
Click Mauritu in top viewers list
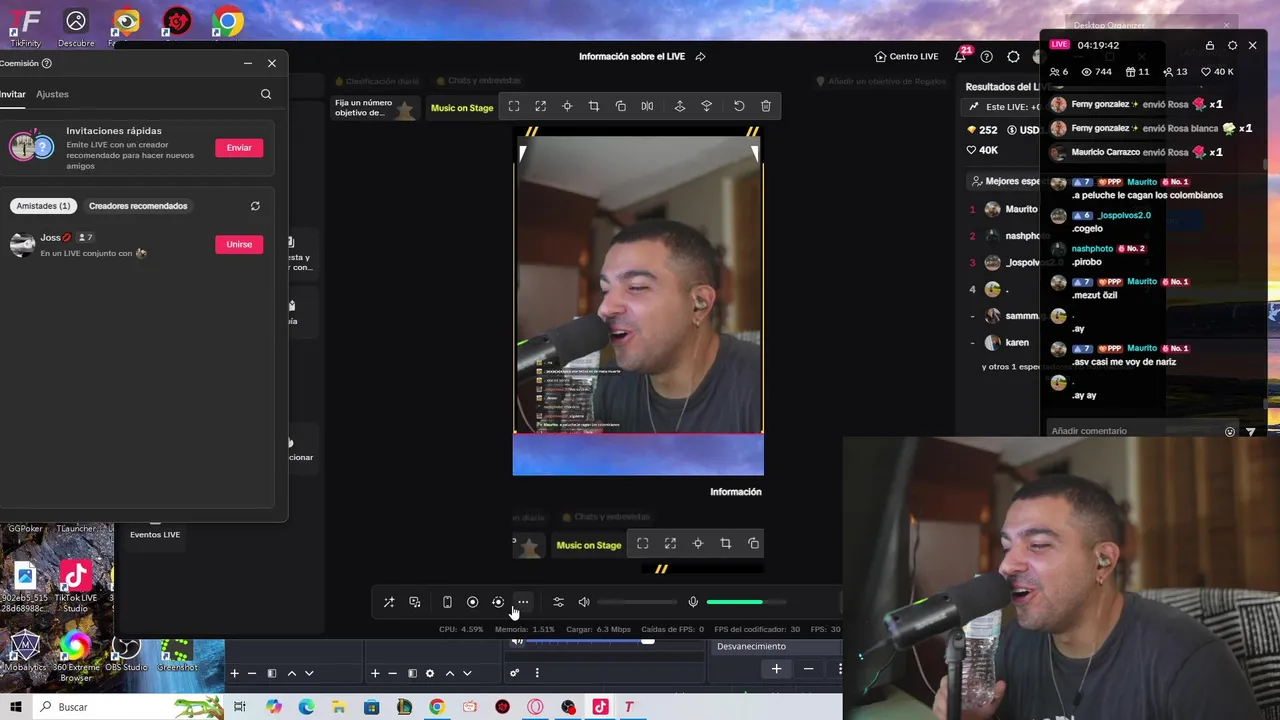pos(1021,209)
